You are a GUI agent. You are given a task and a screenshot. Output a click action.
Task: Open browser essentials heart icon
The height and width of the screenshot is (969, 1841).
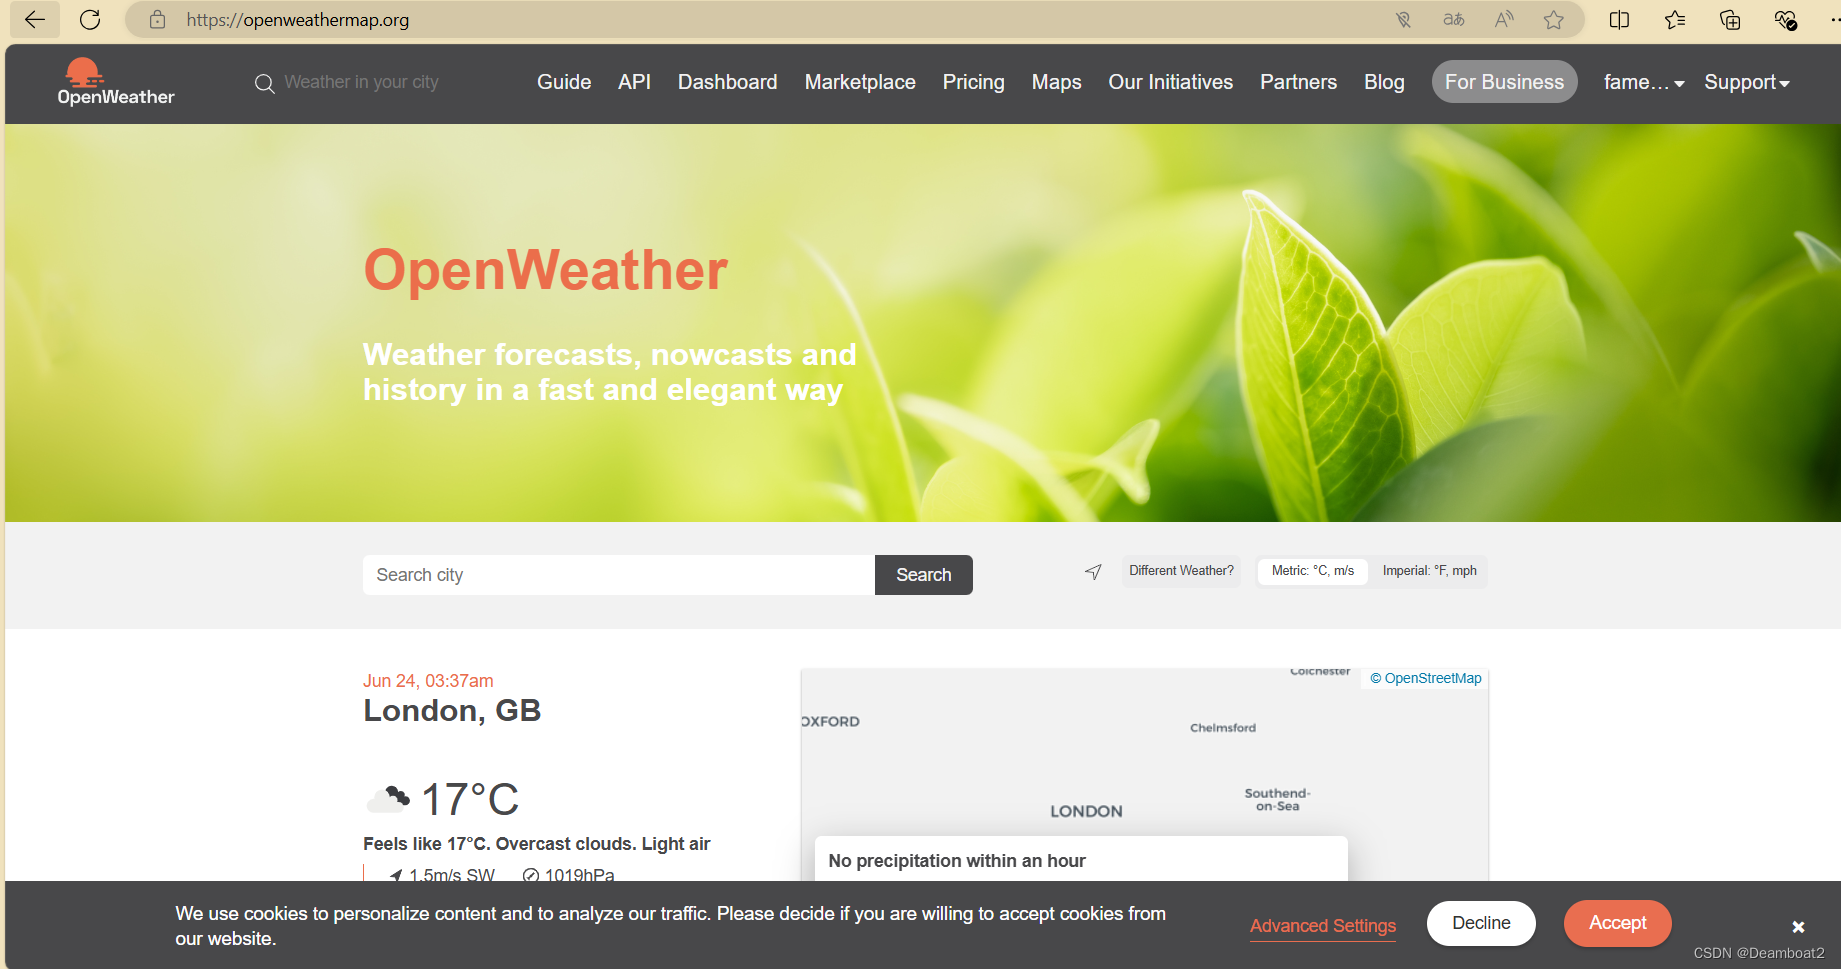coord(1785,20)
